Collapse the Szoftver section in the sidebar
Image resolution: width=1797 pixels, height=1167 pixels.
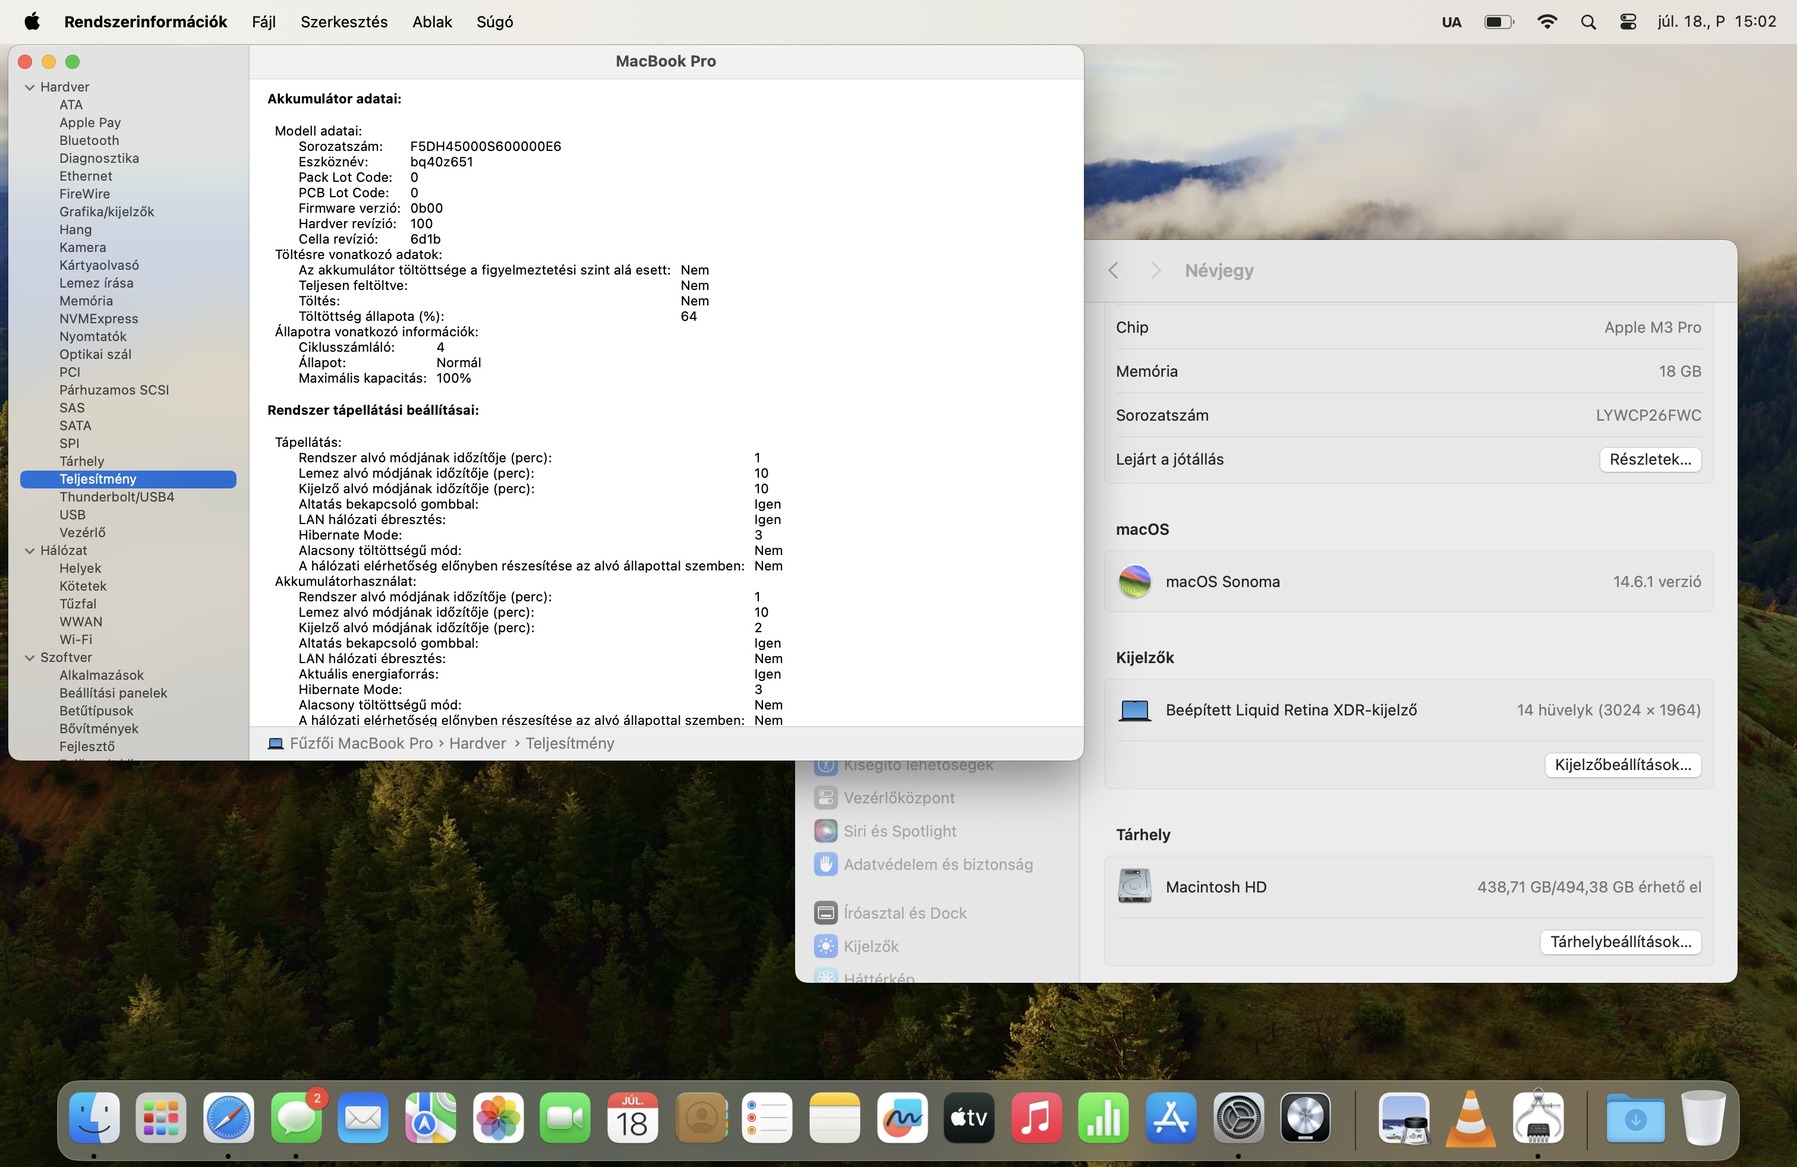pos(30,658)
